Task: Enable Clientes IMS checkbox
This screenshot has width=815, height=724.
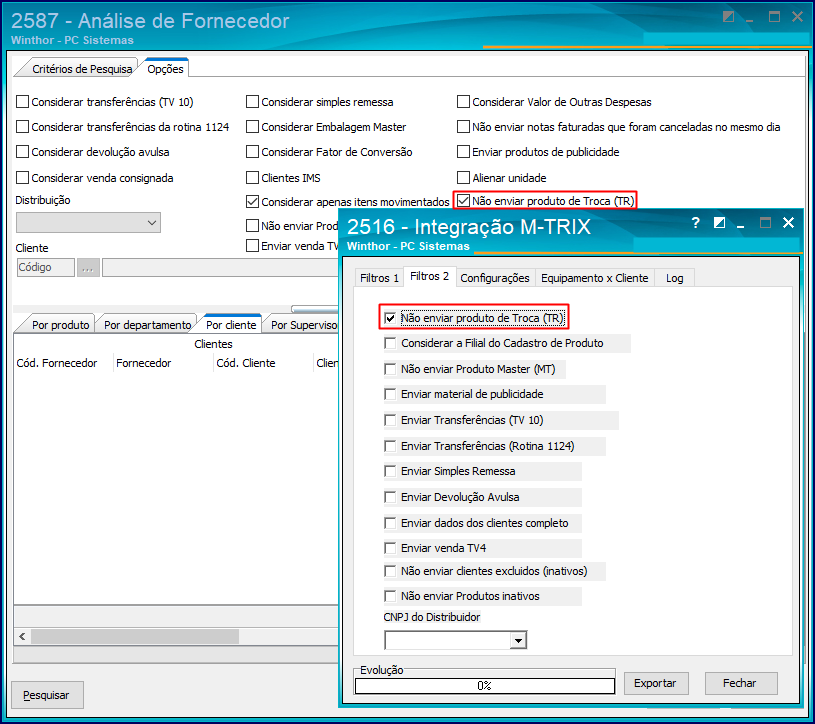Action: point(252,177)
